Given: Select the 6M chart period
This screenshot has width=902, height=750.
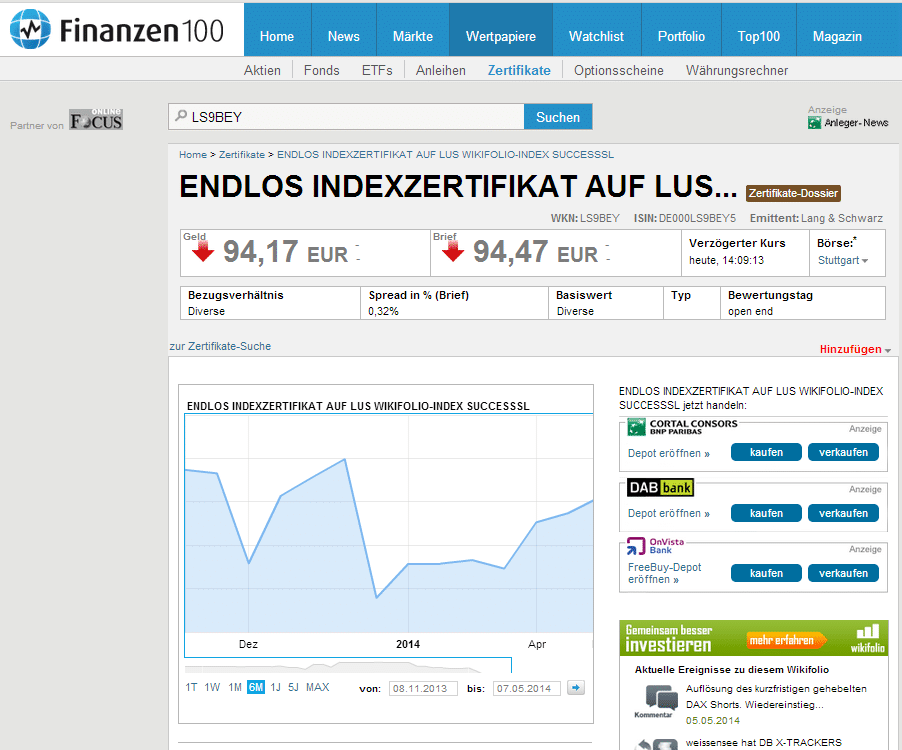Looking at the screenshot, I should click(256, 687).
